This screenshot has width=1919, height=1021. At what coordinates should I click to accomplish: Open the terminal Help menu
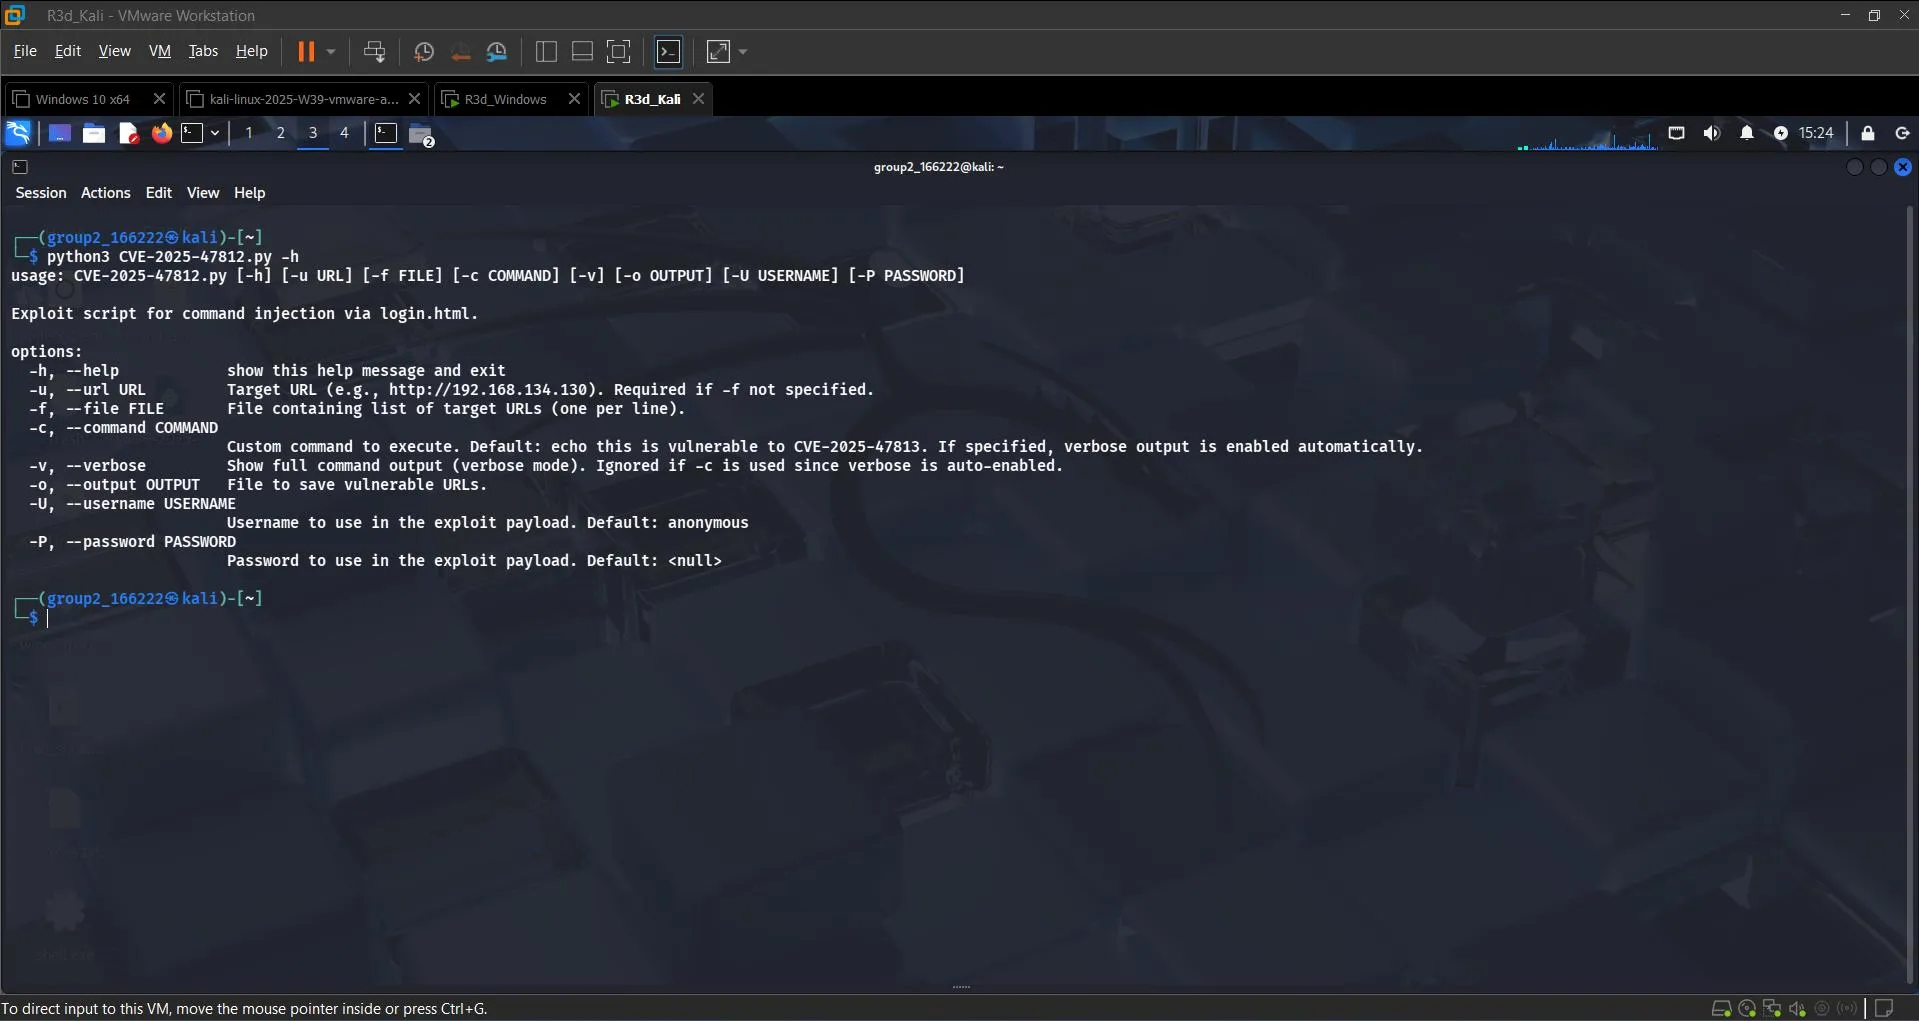[250, 193]
